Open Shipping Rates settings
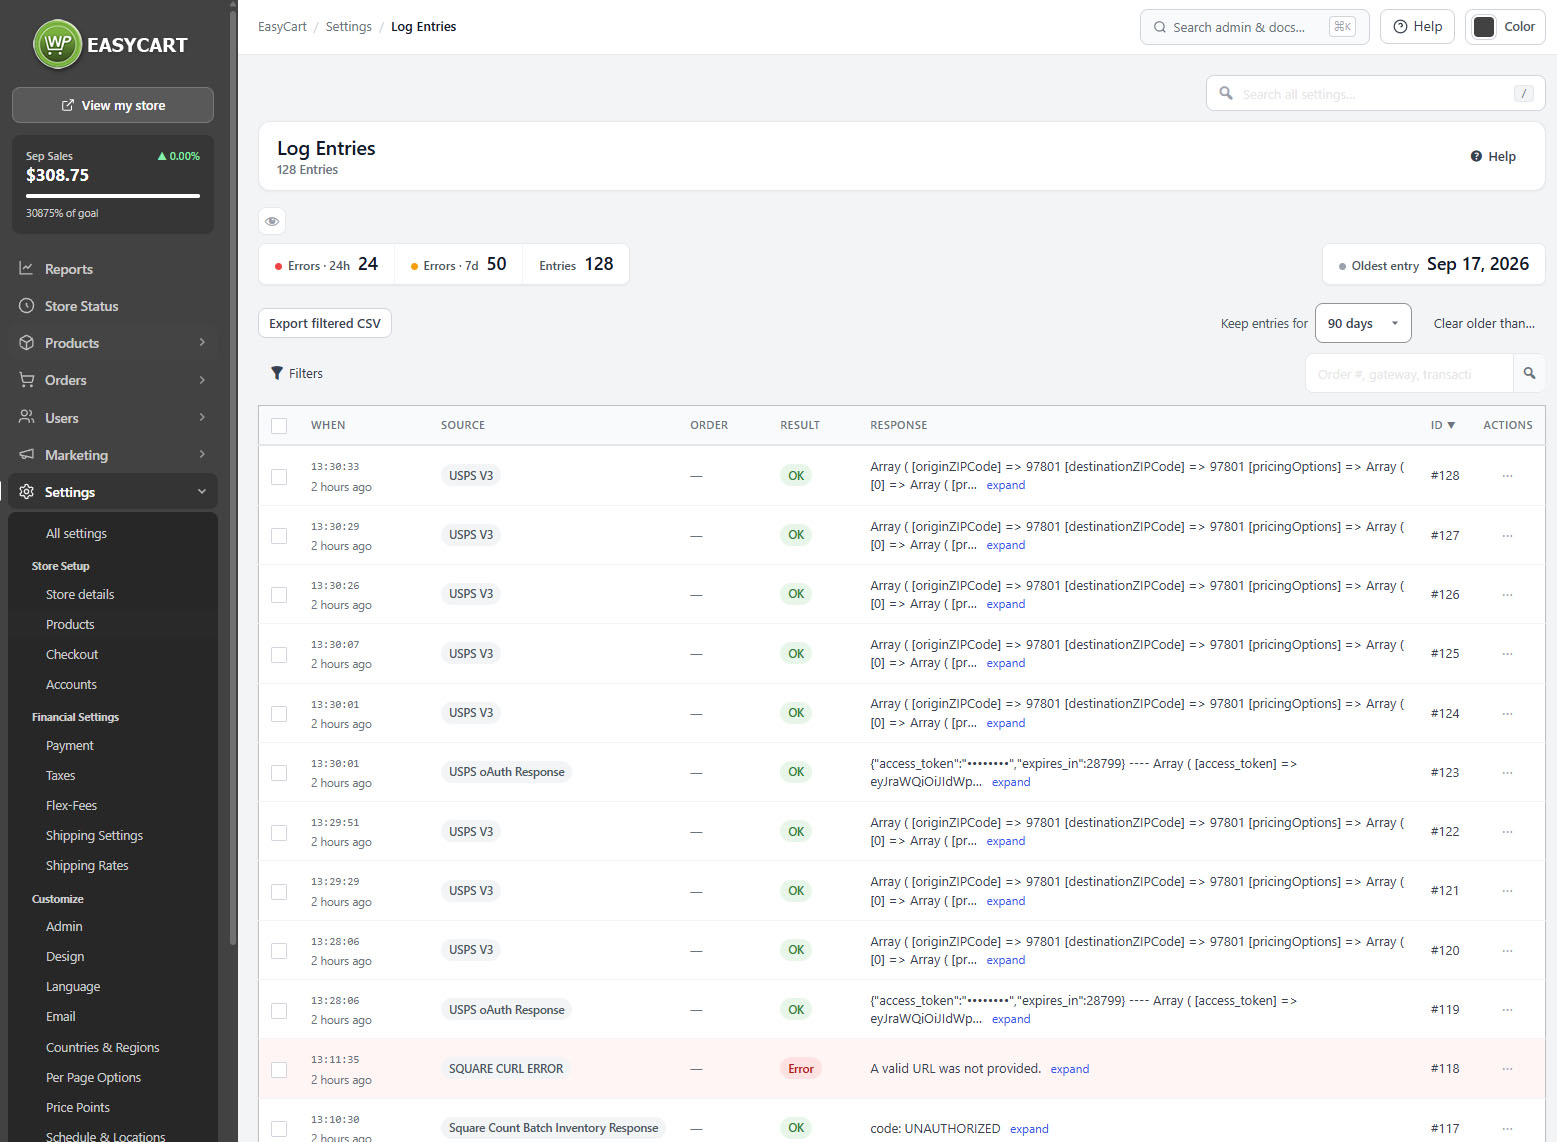1557x1142 pixels. (x=87, y=865)
